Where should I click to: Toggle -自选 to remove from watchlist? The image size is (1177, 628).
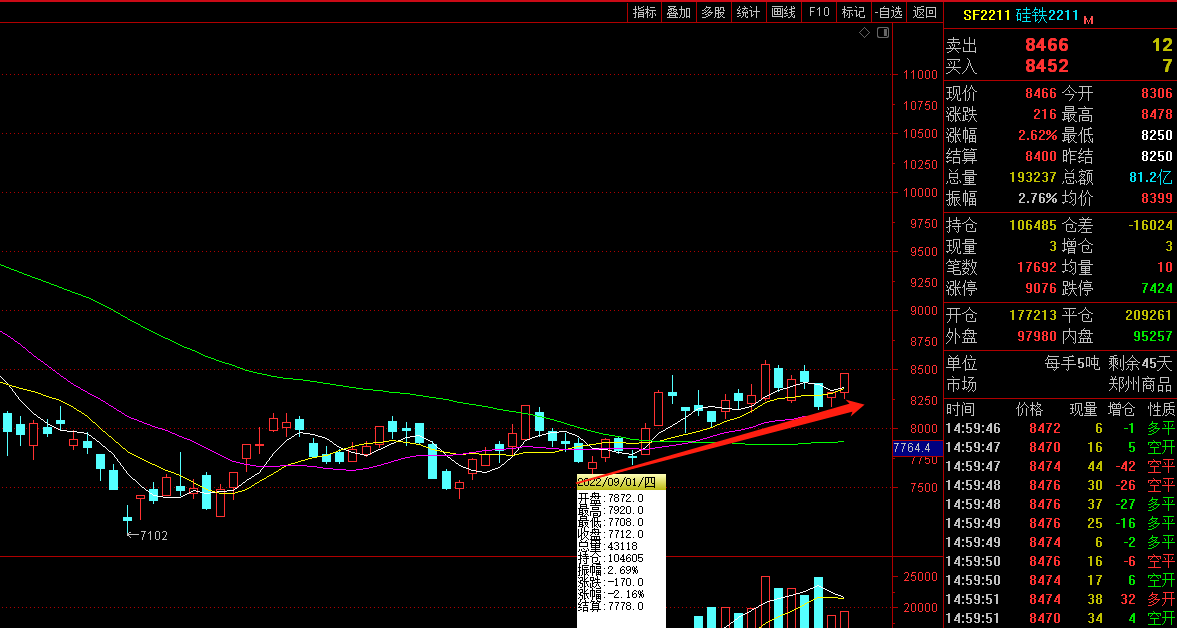[x=888, y=13]
